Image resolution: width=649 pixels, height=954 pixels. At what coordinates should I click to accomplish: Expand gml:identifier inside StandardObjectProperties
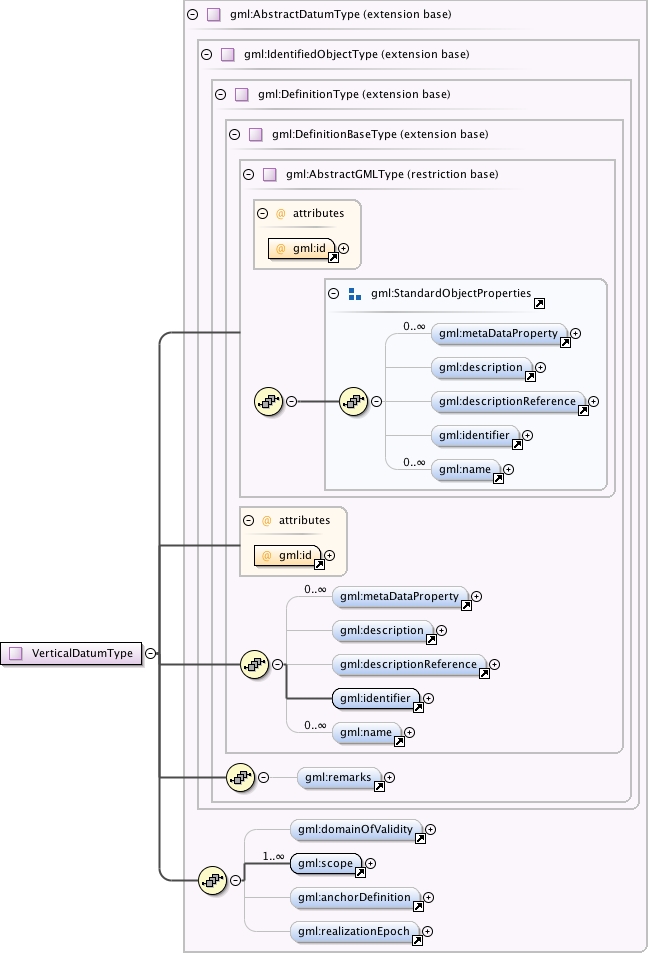point(528,436)
